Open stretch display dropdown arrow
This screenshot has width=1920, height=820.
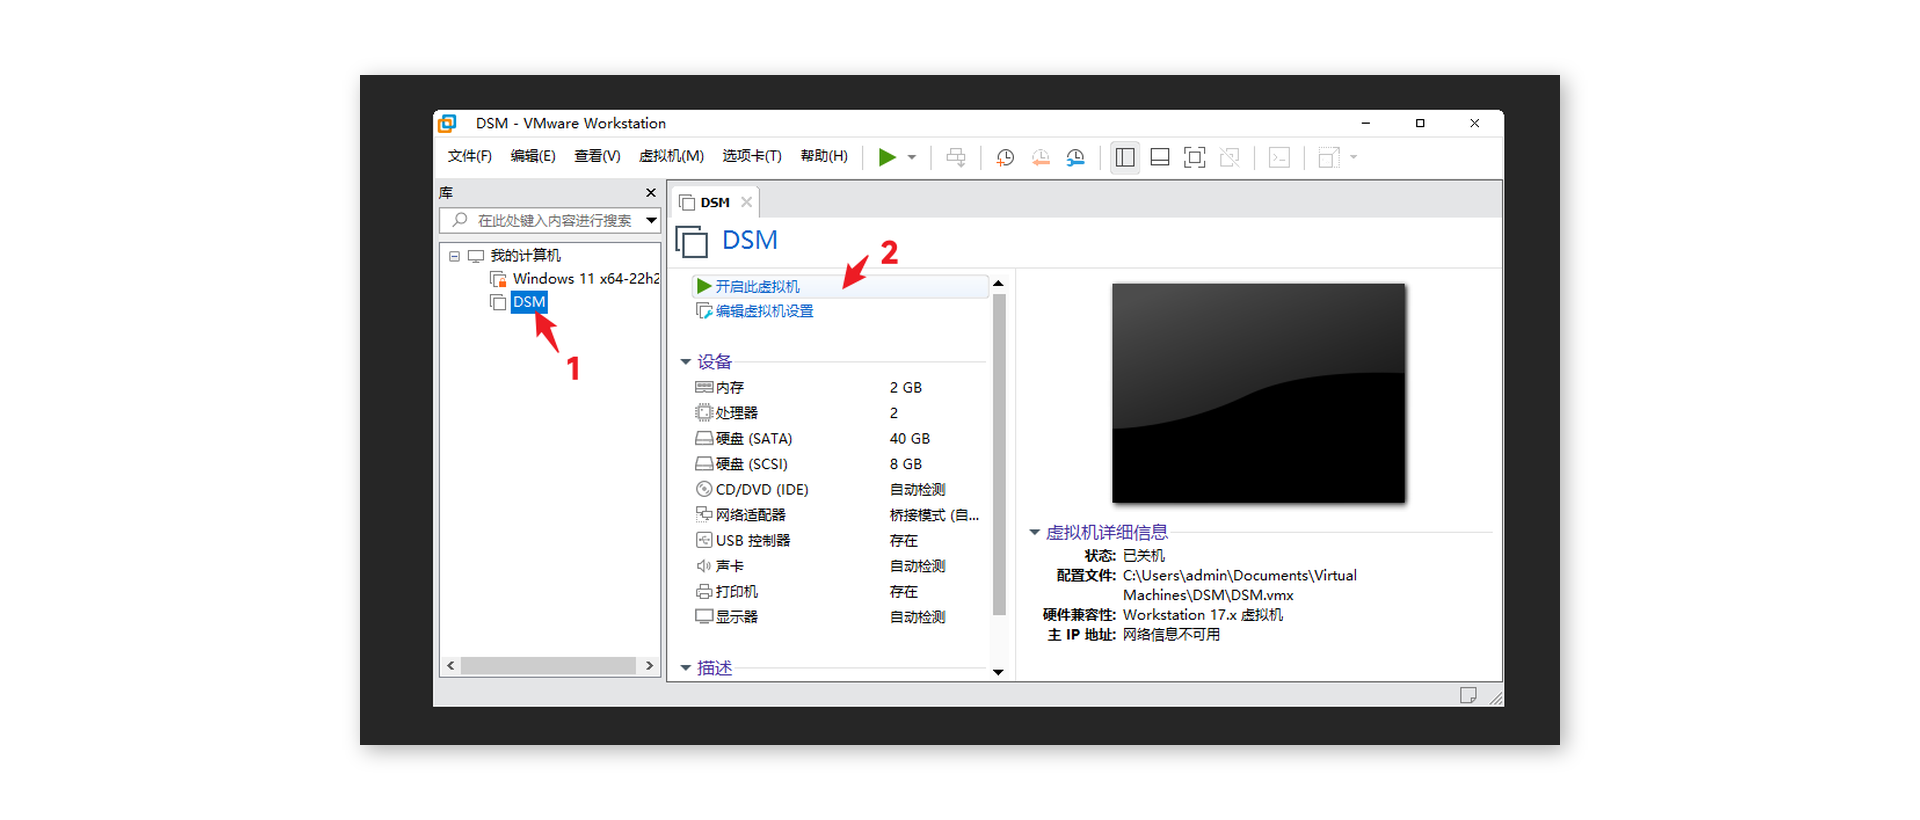pyautogui.click(x=1354, y=157)
